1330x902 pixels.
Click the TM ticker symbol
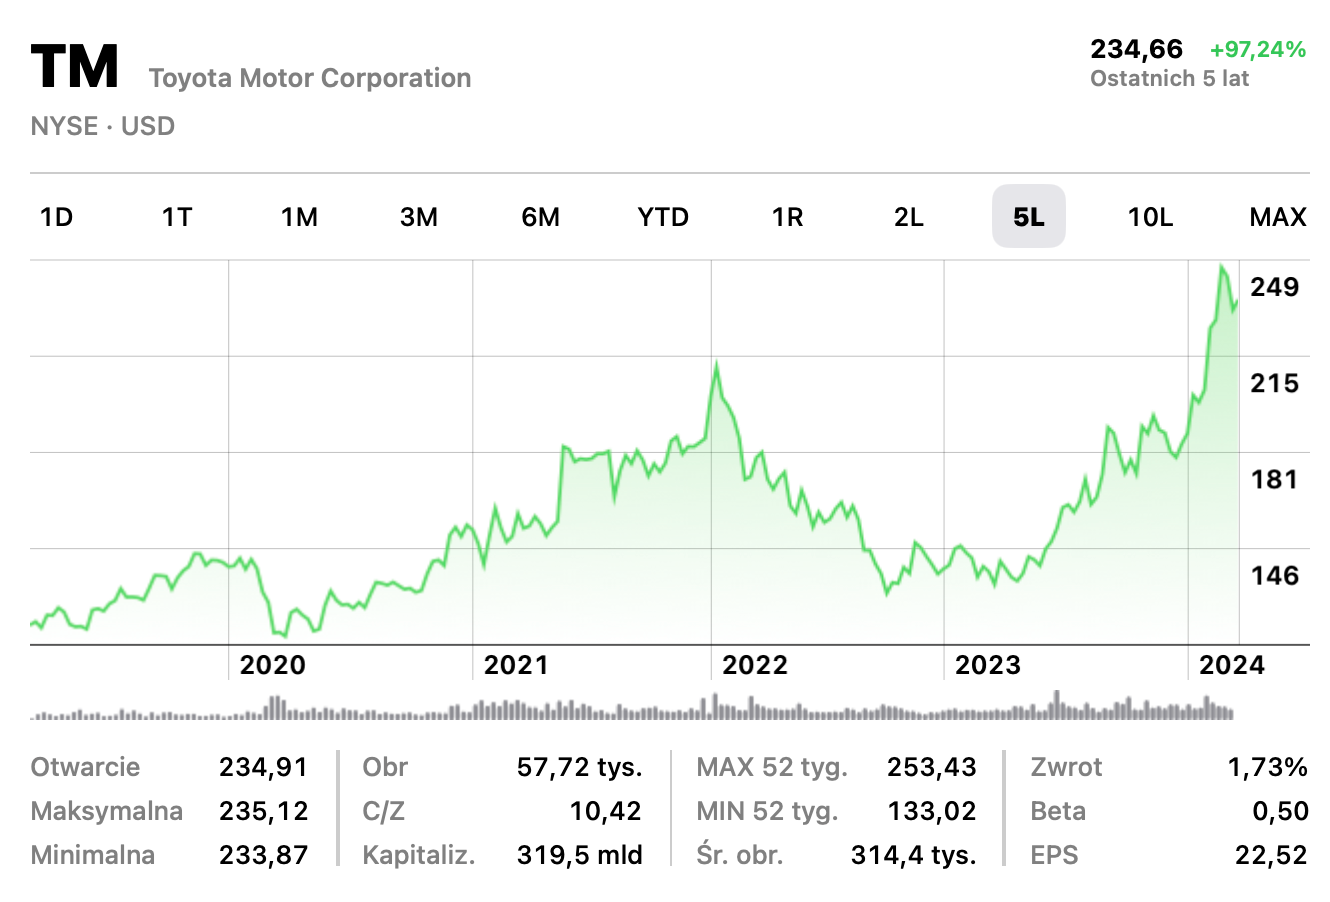point(75,67)
